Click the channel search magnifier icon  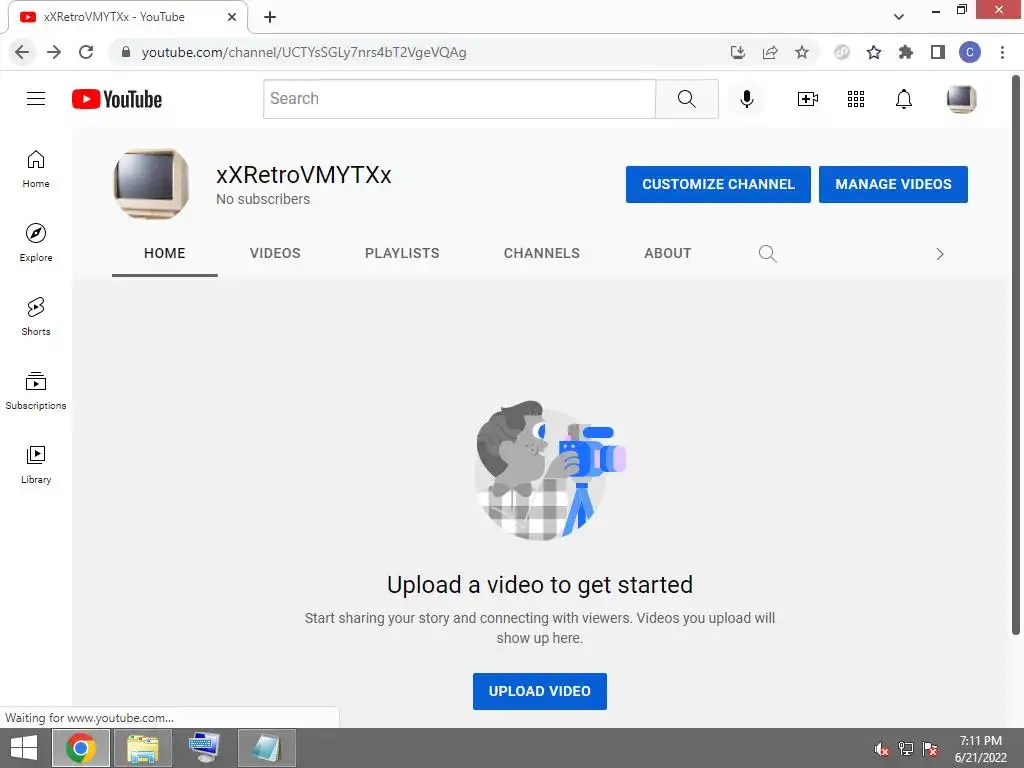(x=767, y=253)
